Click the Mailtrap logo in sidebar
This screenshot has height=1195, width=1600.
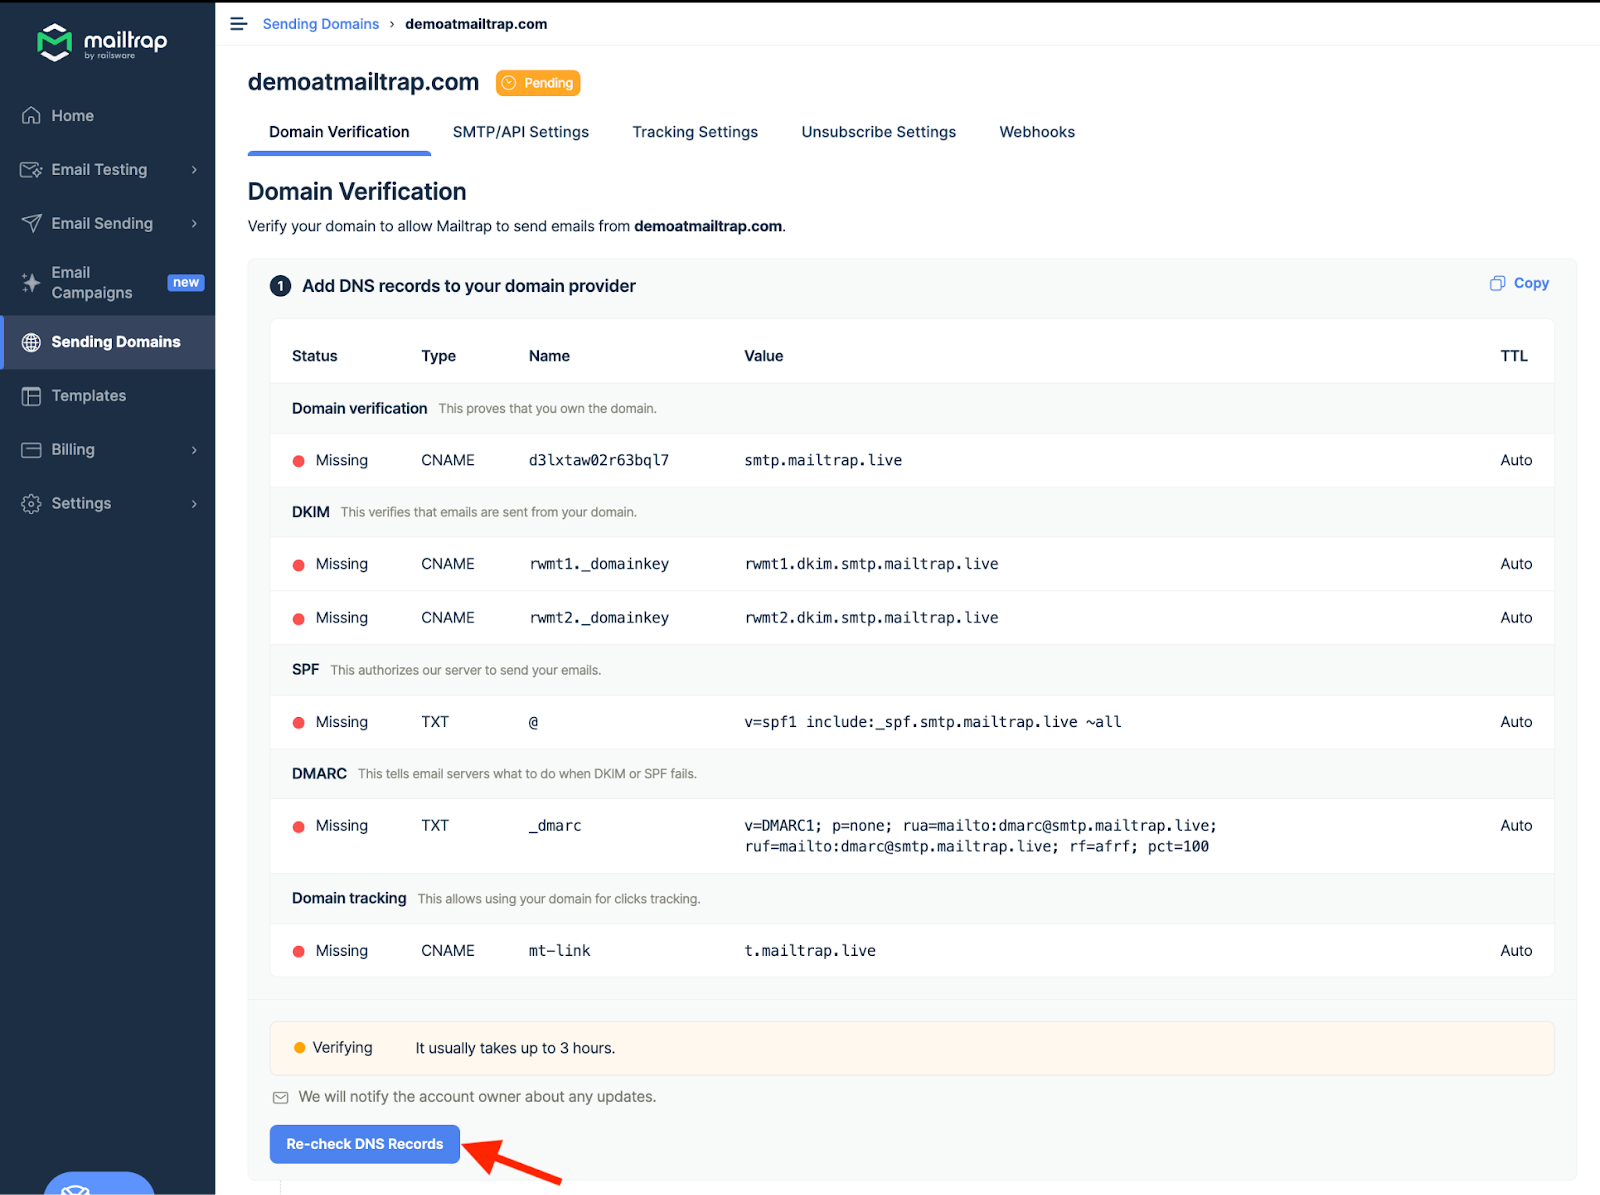point(101,42)
